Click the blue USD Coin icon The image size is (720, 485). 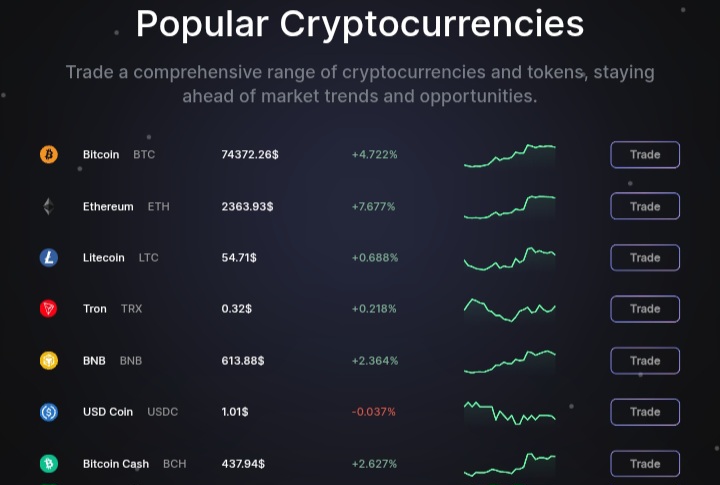click(48, 412)
